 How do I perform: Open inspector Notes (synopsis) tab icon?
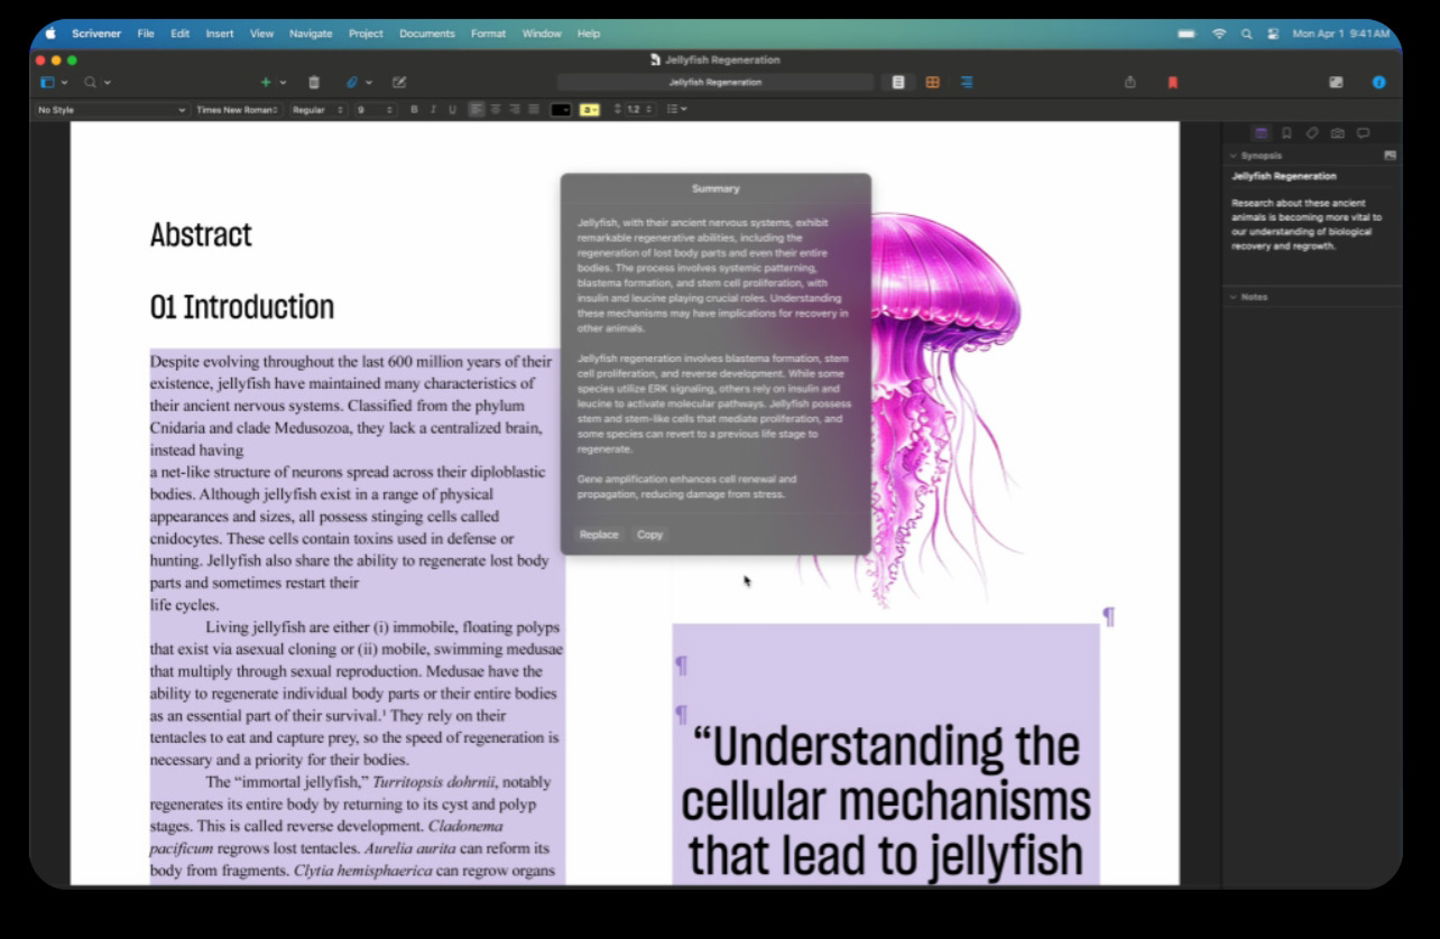point(1261,133)
